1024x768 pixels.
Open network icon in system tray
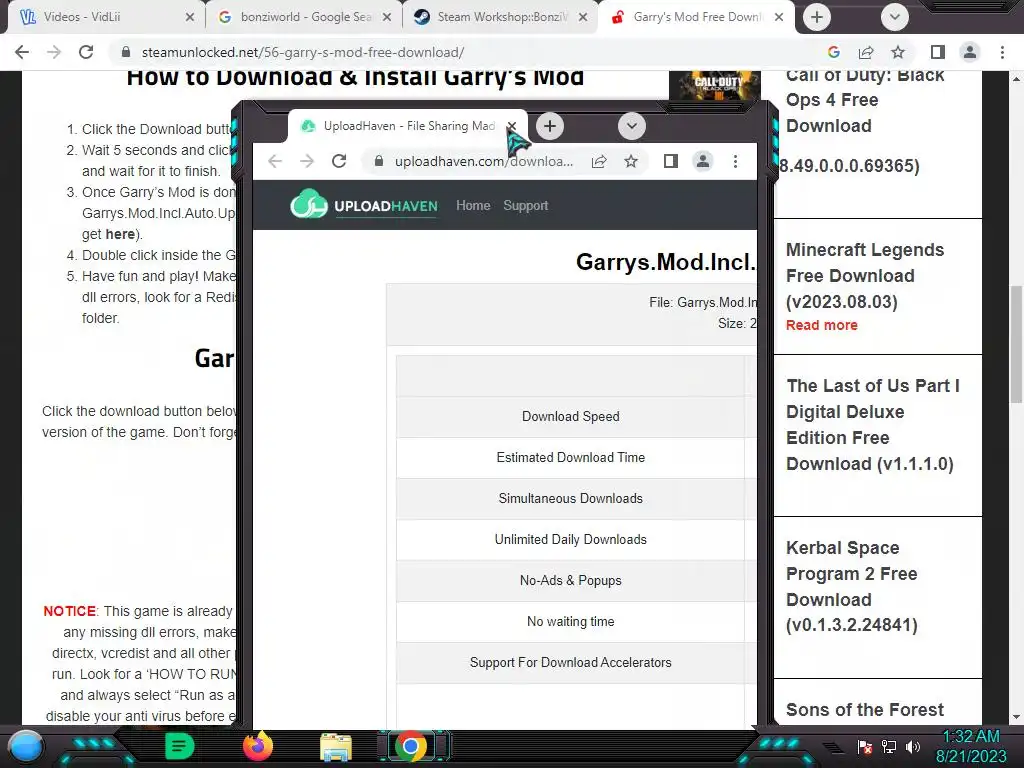(x=889, y=746)
